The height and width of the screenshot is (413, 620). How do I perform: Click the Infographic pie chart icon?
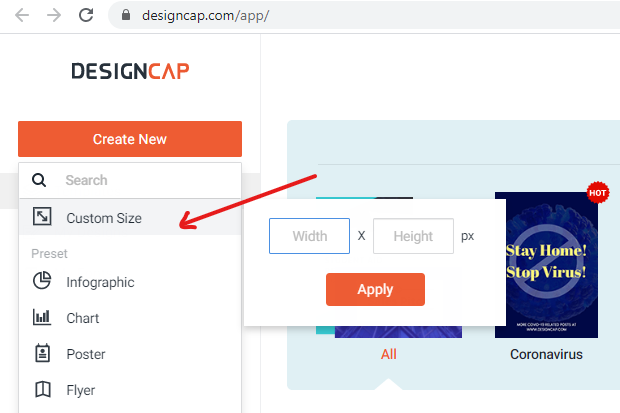[42, 282]
